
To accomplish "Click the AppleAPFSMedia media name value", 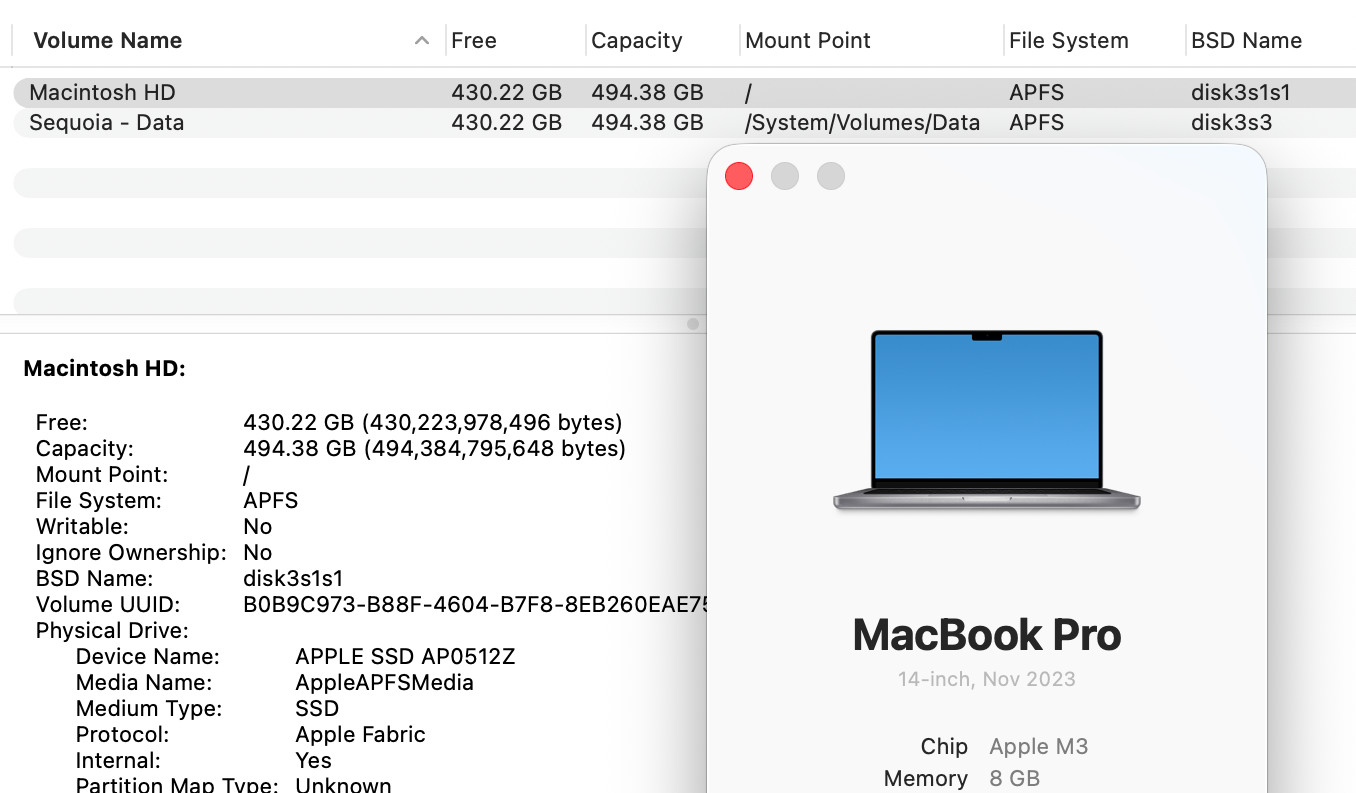I will click(384, 683).
